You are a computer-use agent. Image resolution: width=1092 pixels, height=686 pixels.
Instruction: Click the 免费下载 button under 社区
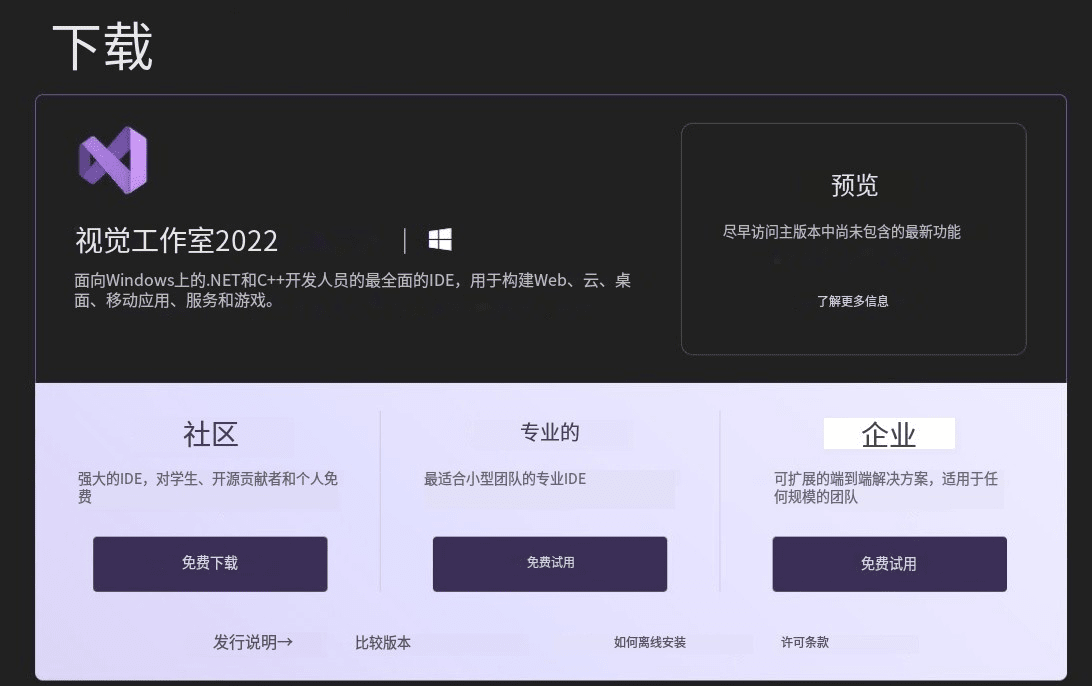[210, 564]
